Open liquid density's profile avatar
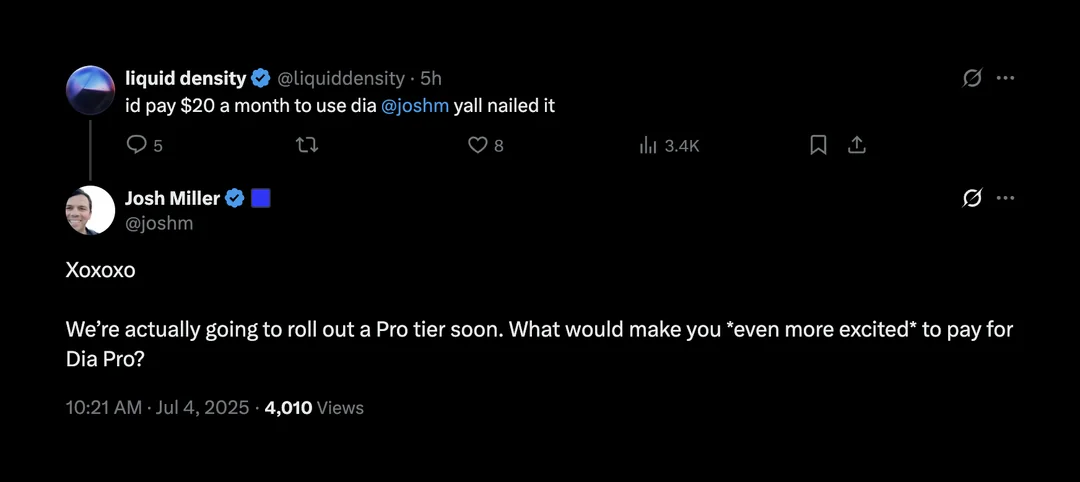 [x=90, y=90]
